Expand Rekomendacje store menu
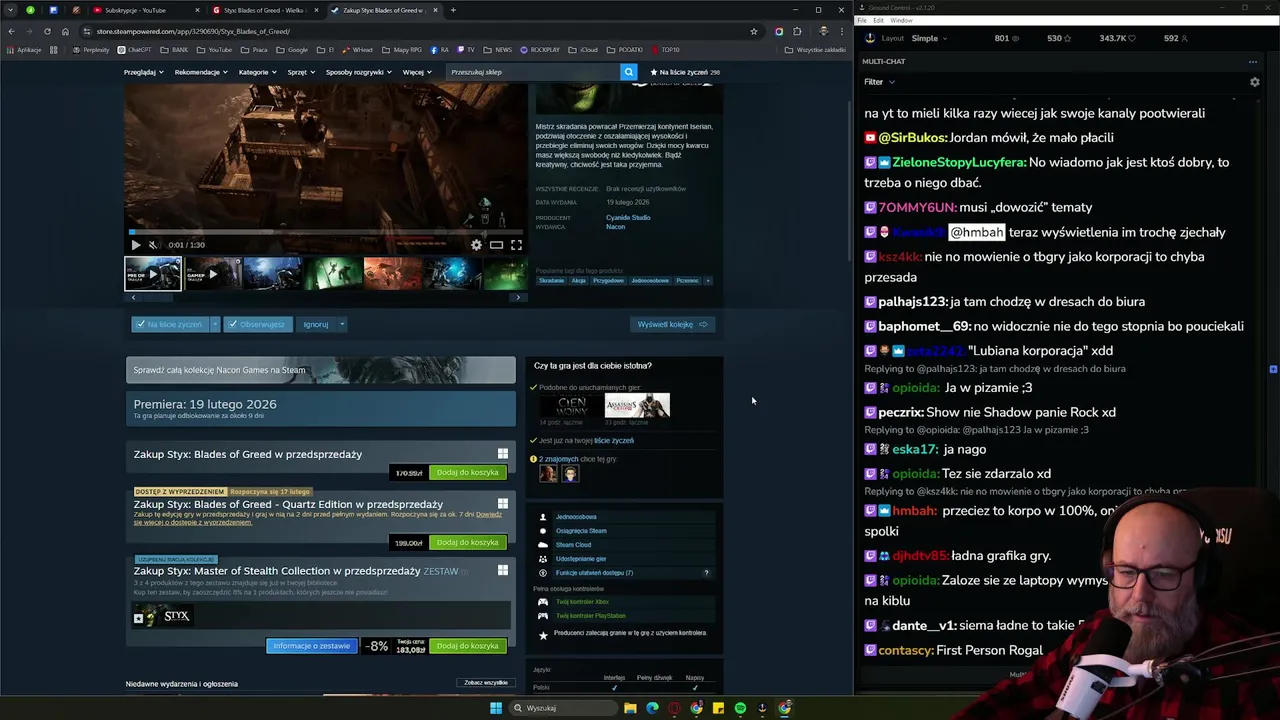 point(201,72)
